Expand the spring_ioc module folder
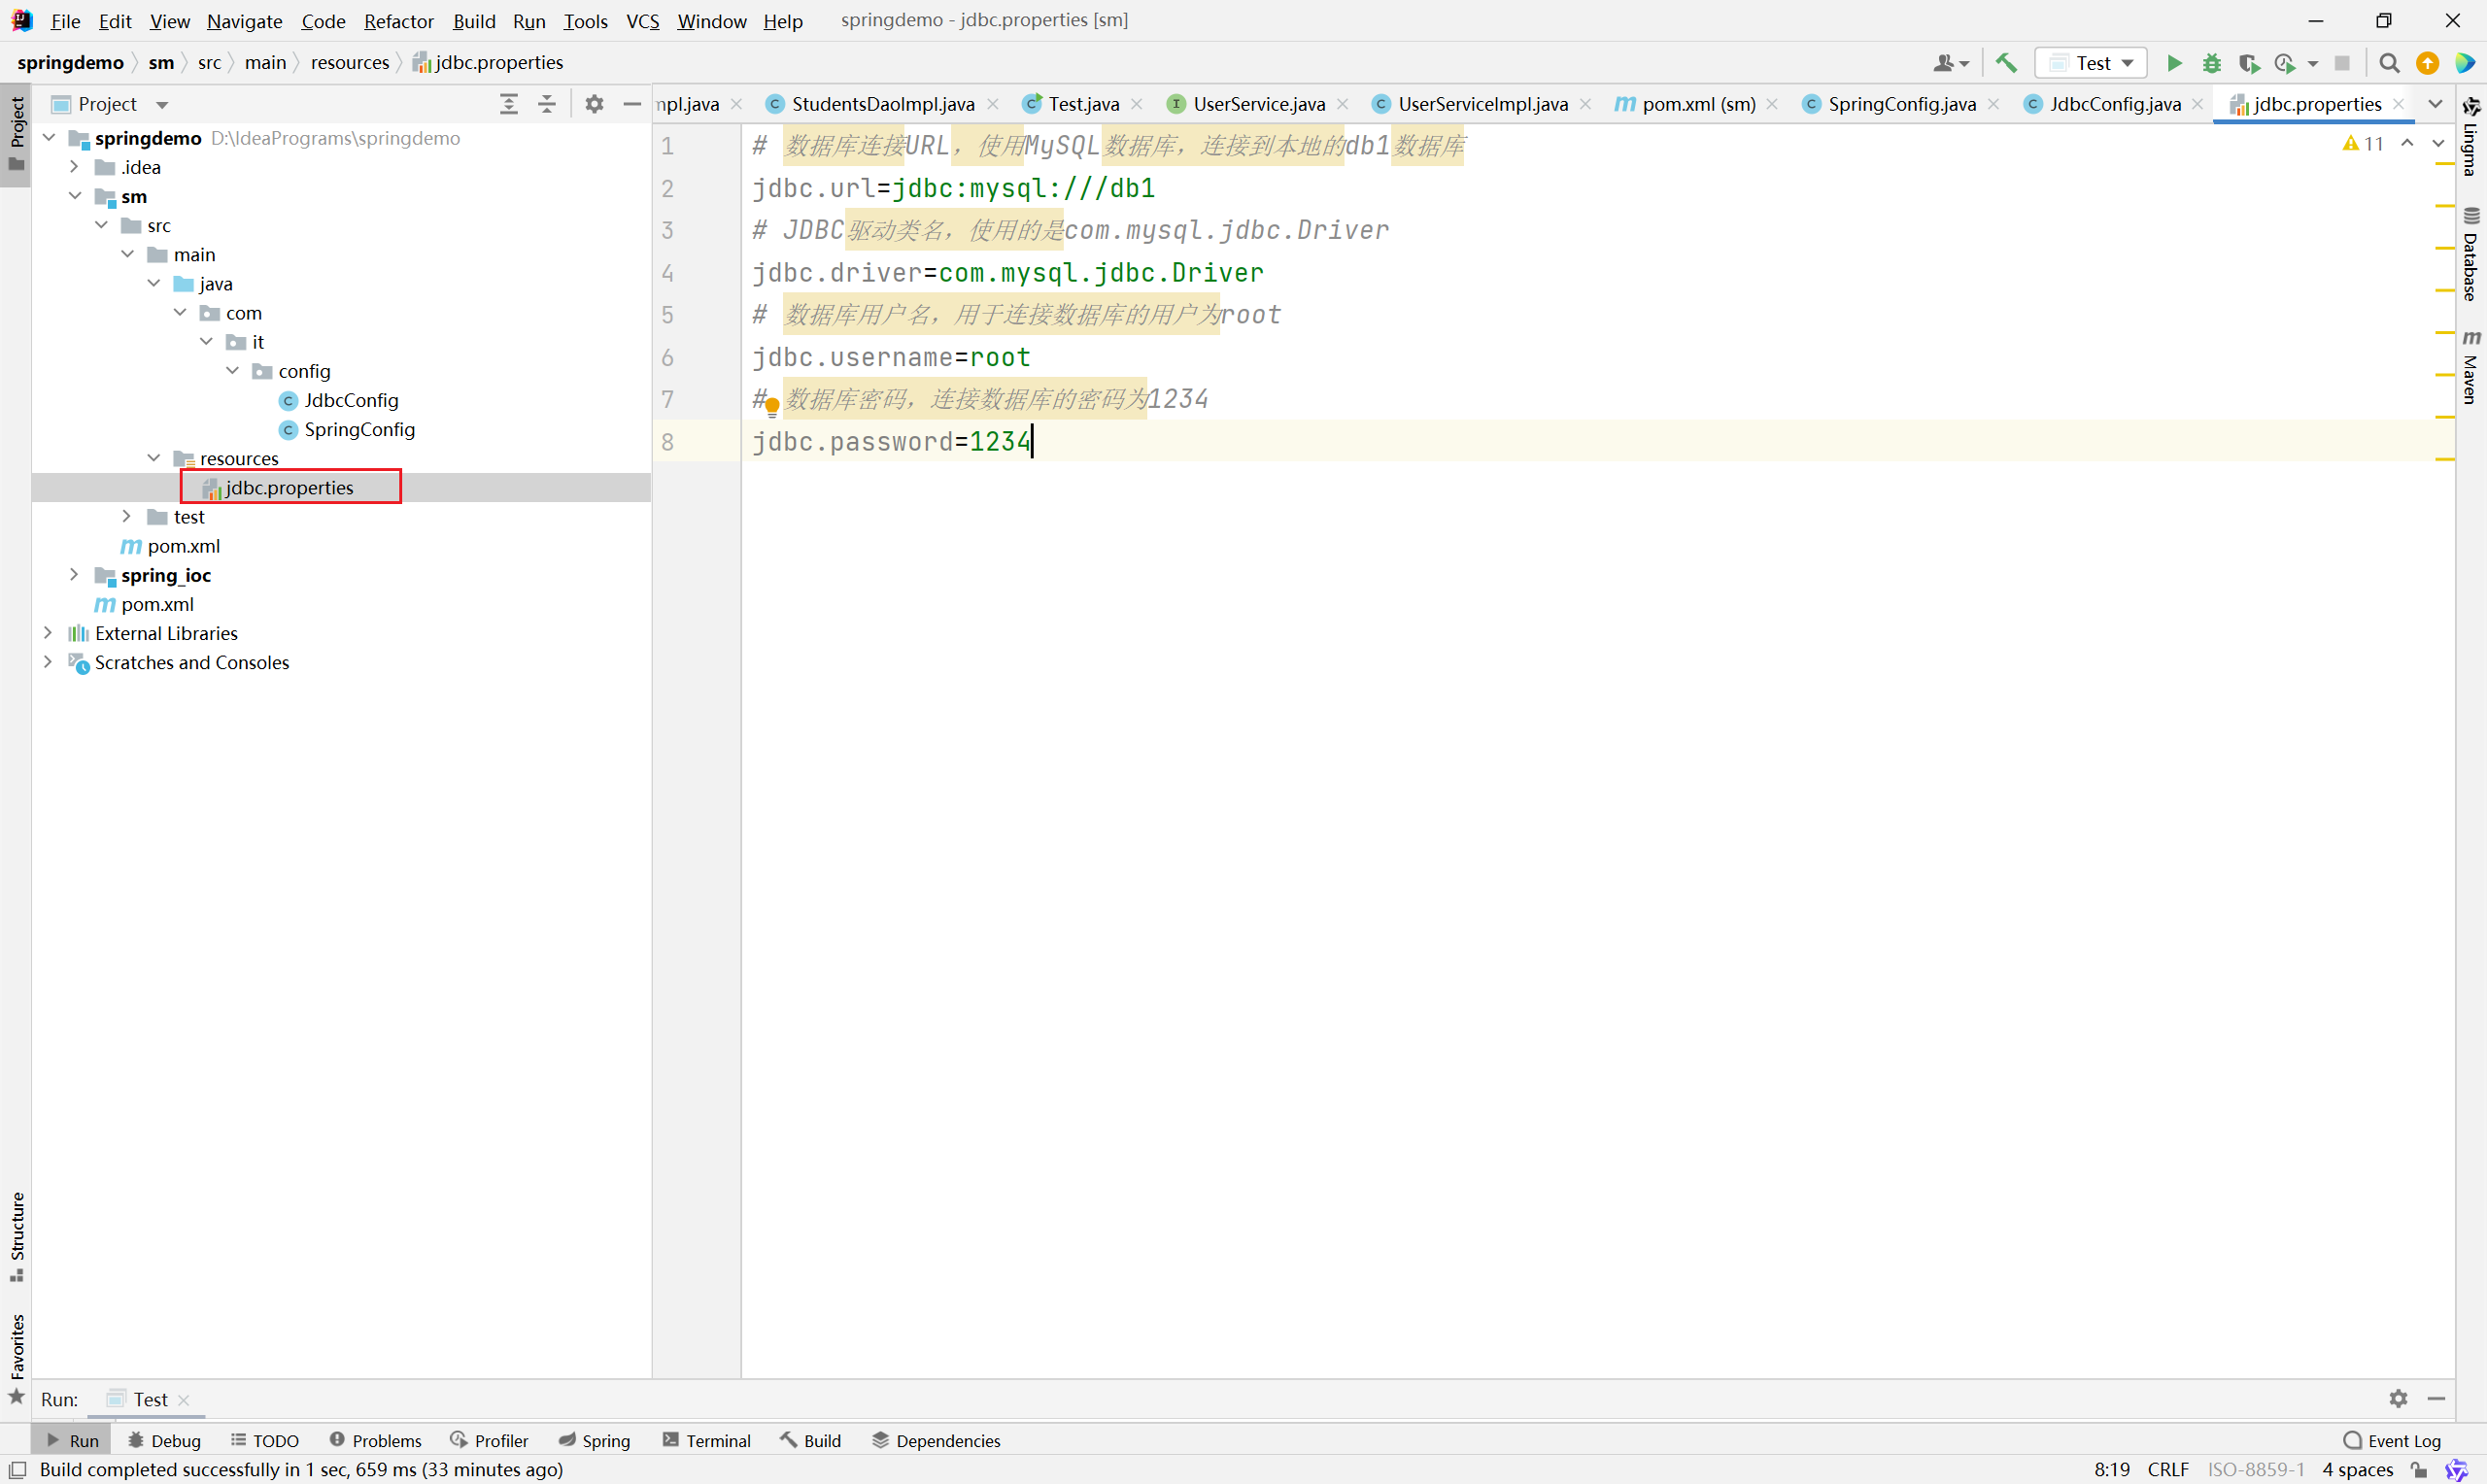2487x1484 pixels. pos(74,575)
